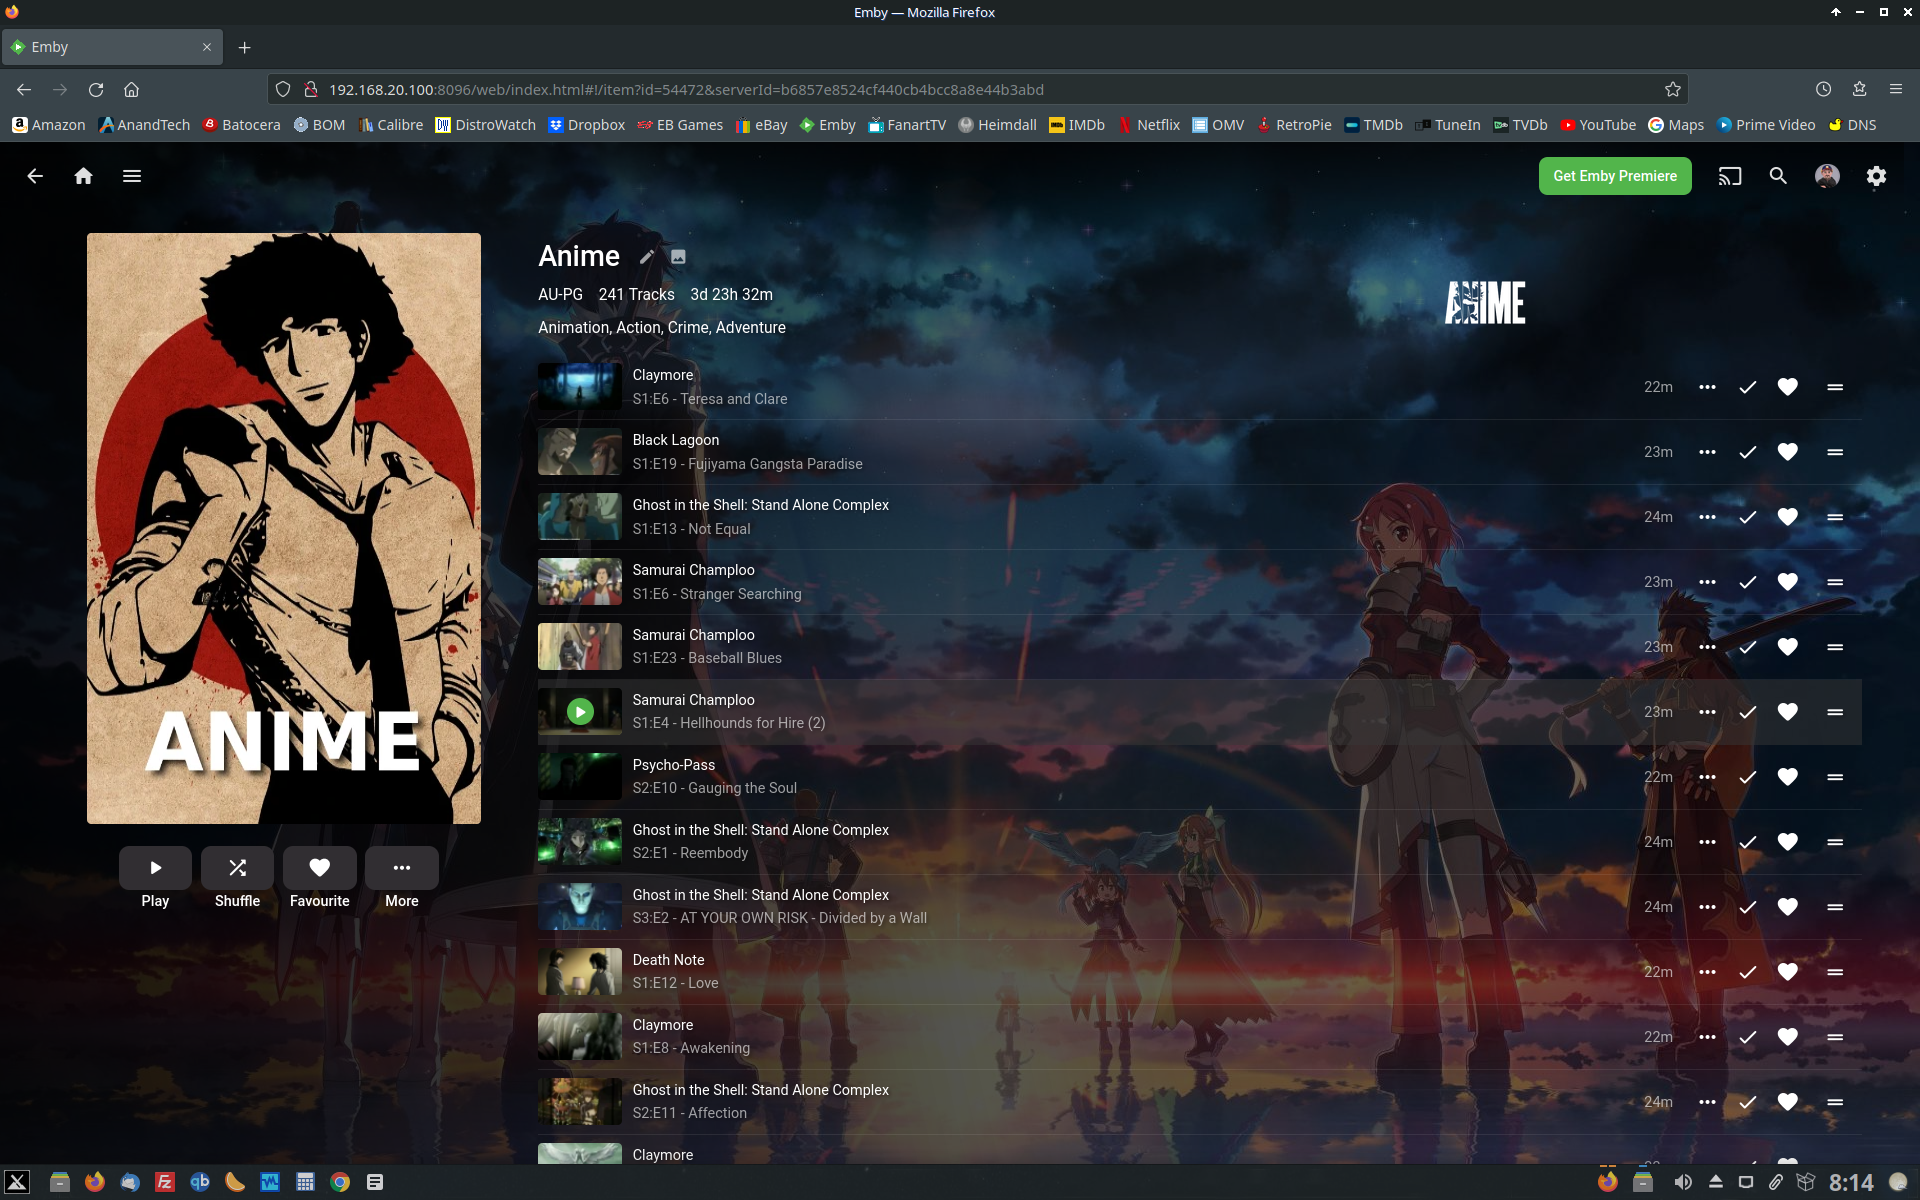The height and width of the screenshot is (1200, 1920).
Task: Open More options for the playlist
Action: (402, 868)
